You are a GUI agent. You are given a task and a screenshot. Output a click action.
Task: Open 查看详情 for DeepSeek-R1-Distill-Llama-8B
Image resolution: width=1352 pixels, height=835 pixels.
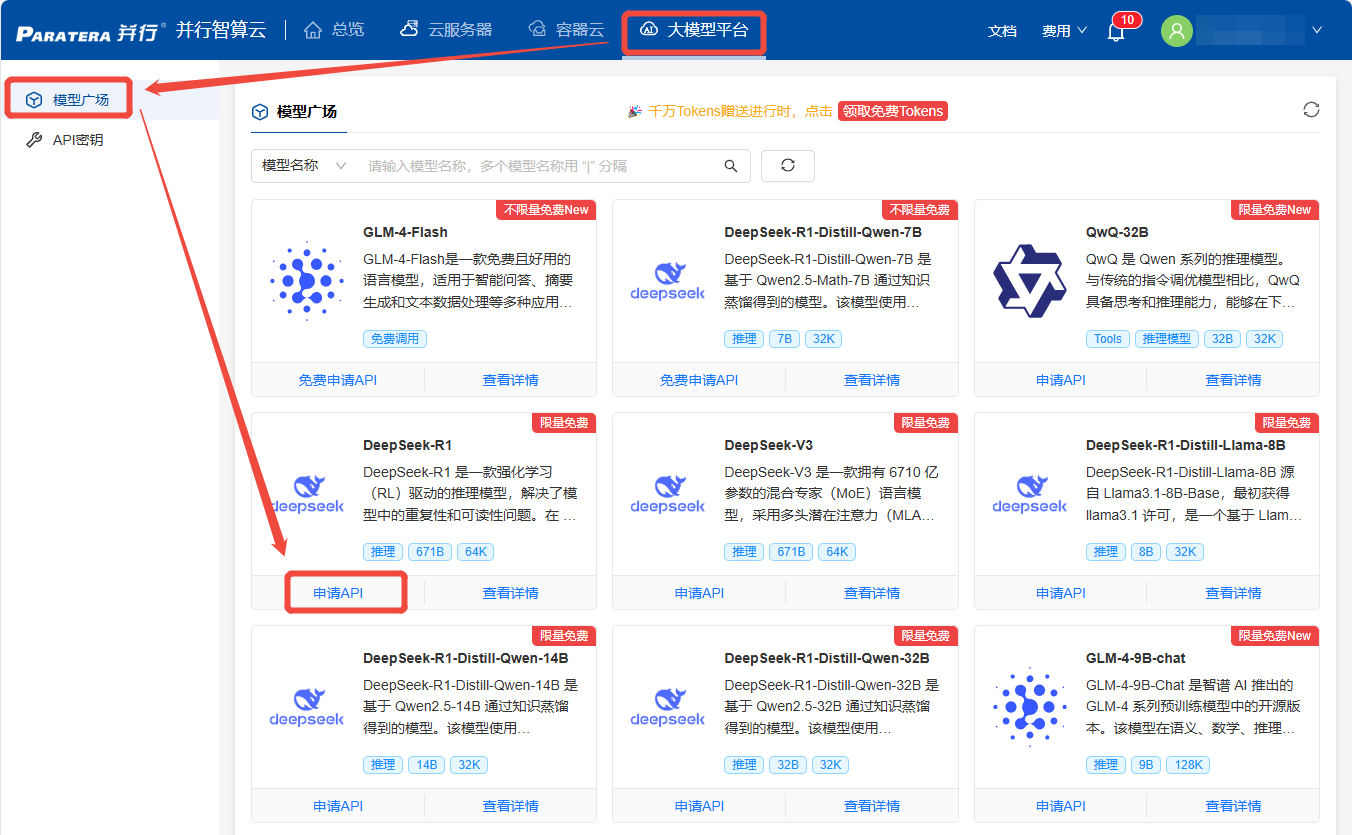tap(1233, 593)
